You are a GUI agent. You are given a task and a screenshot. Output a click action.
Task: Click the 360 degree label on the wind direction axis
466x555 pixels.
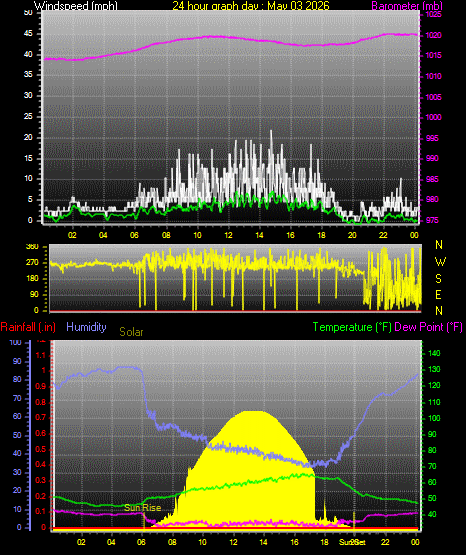click(x=32, y=247)
